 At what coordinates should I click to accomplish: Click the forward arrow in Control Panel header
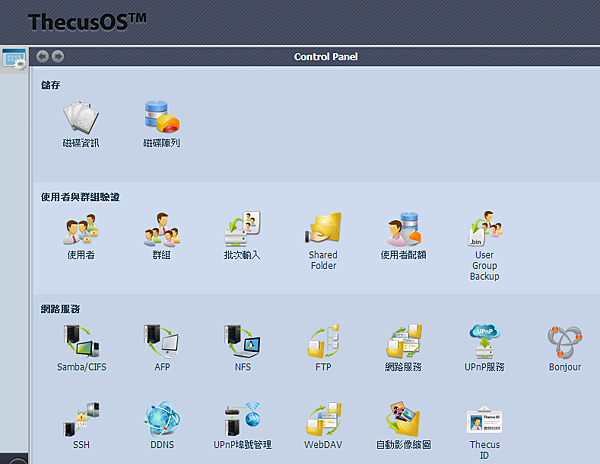pos(58,57)
